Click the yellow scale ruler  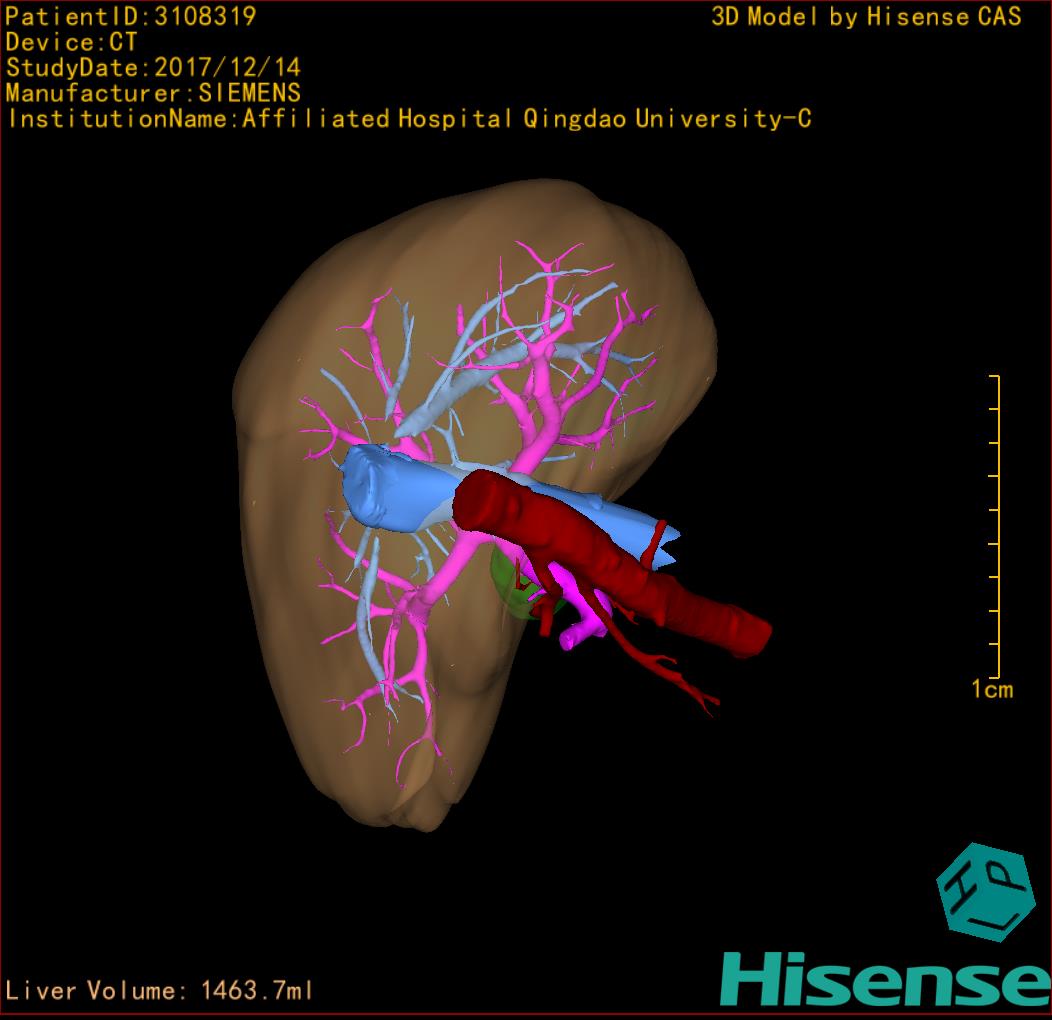995,527
